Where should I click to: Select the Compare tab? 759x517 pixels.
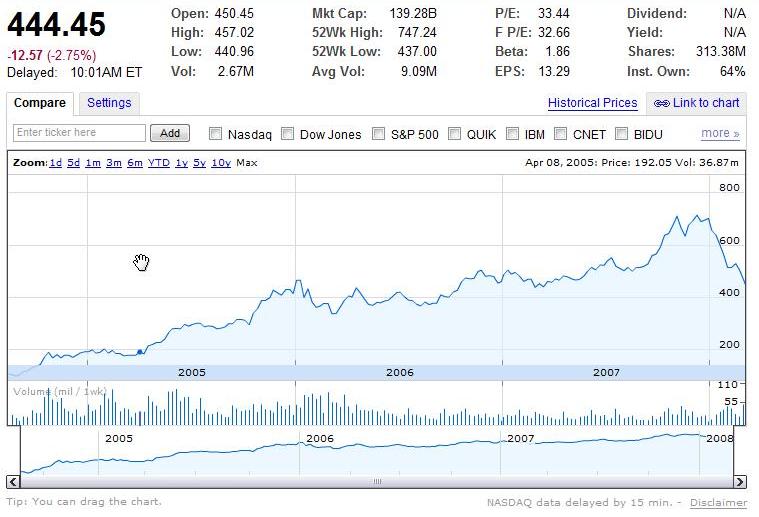pos(40,103)
